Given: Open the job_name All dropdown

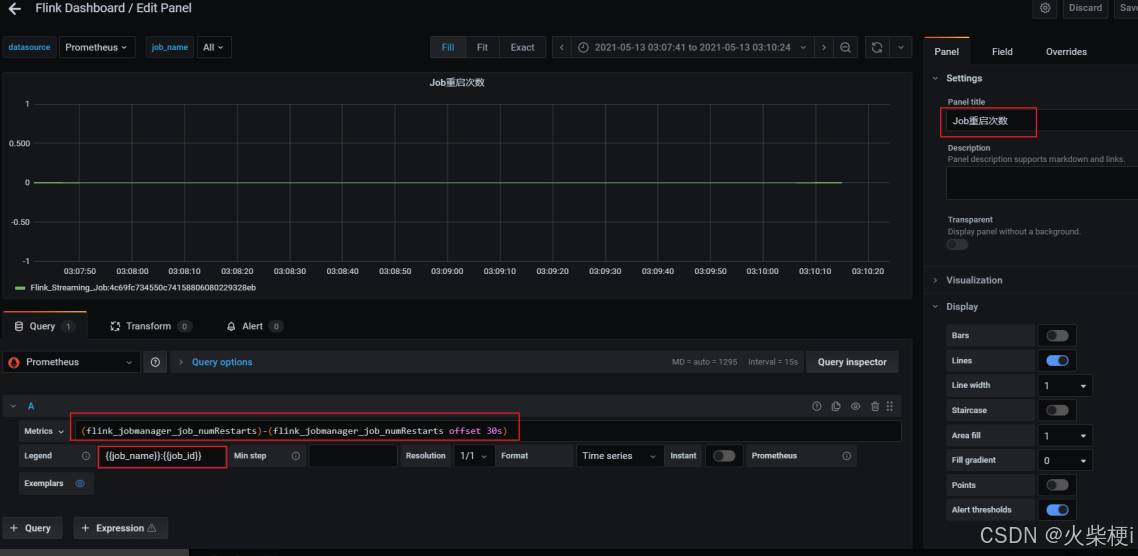Looking at the screenshot, I should click(x=213, y=47).
